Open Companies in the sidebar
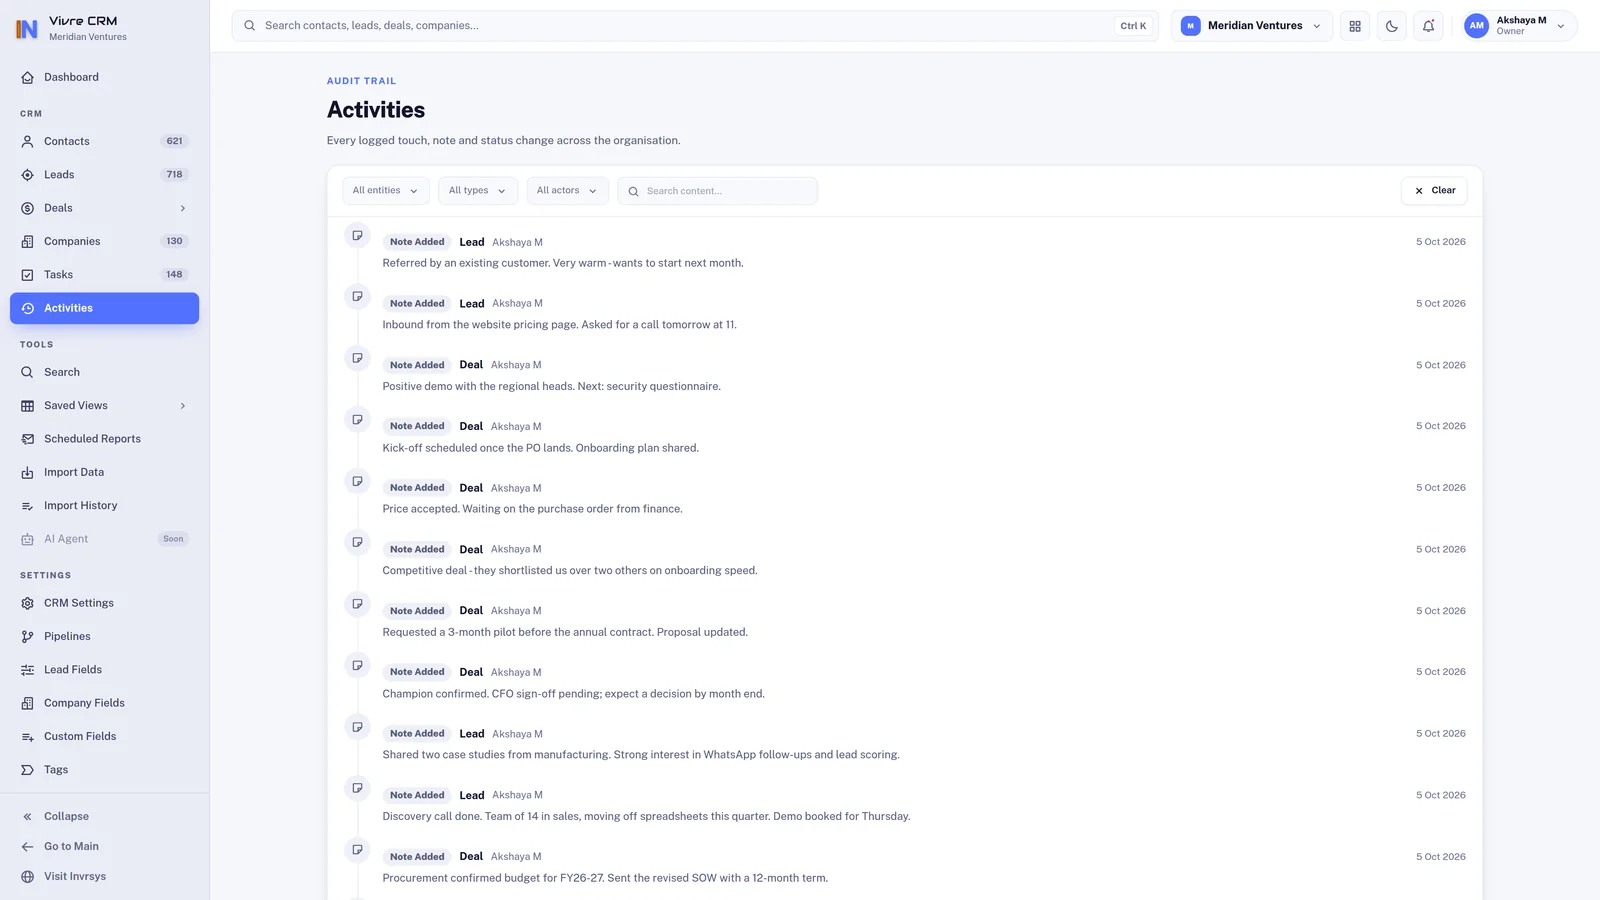Screen dimensions: 1600x900 [x=104, y=241]
